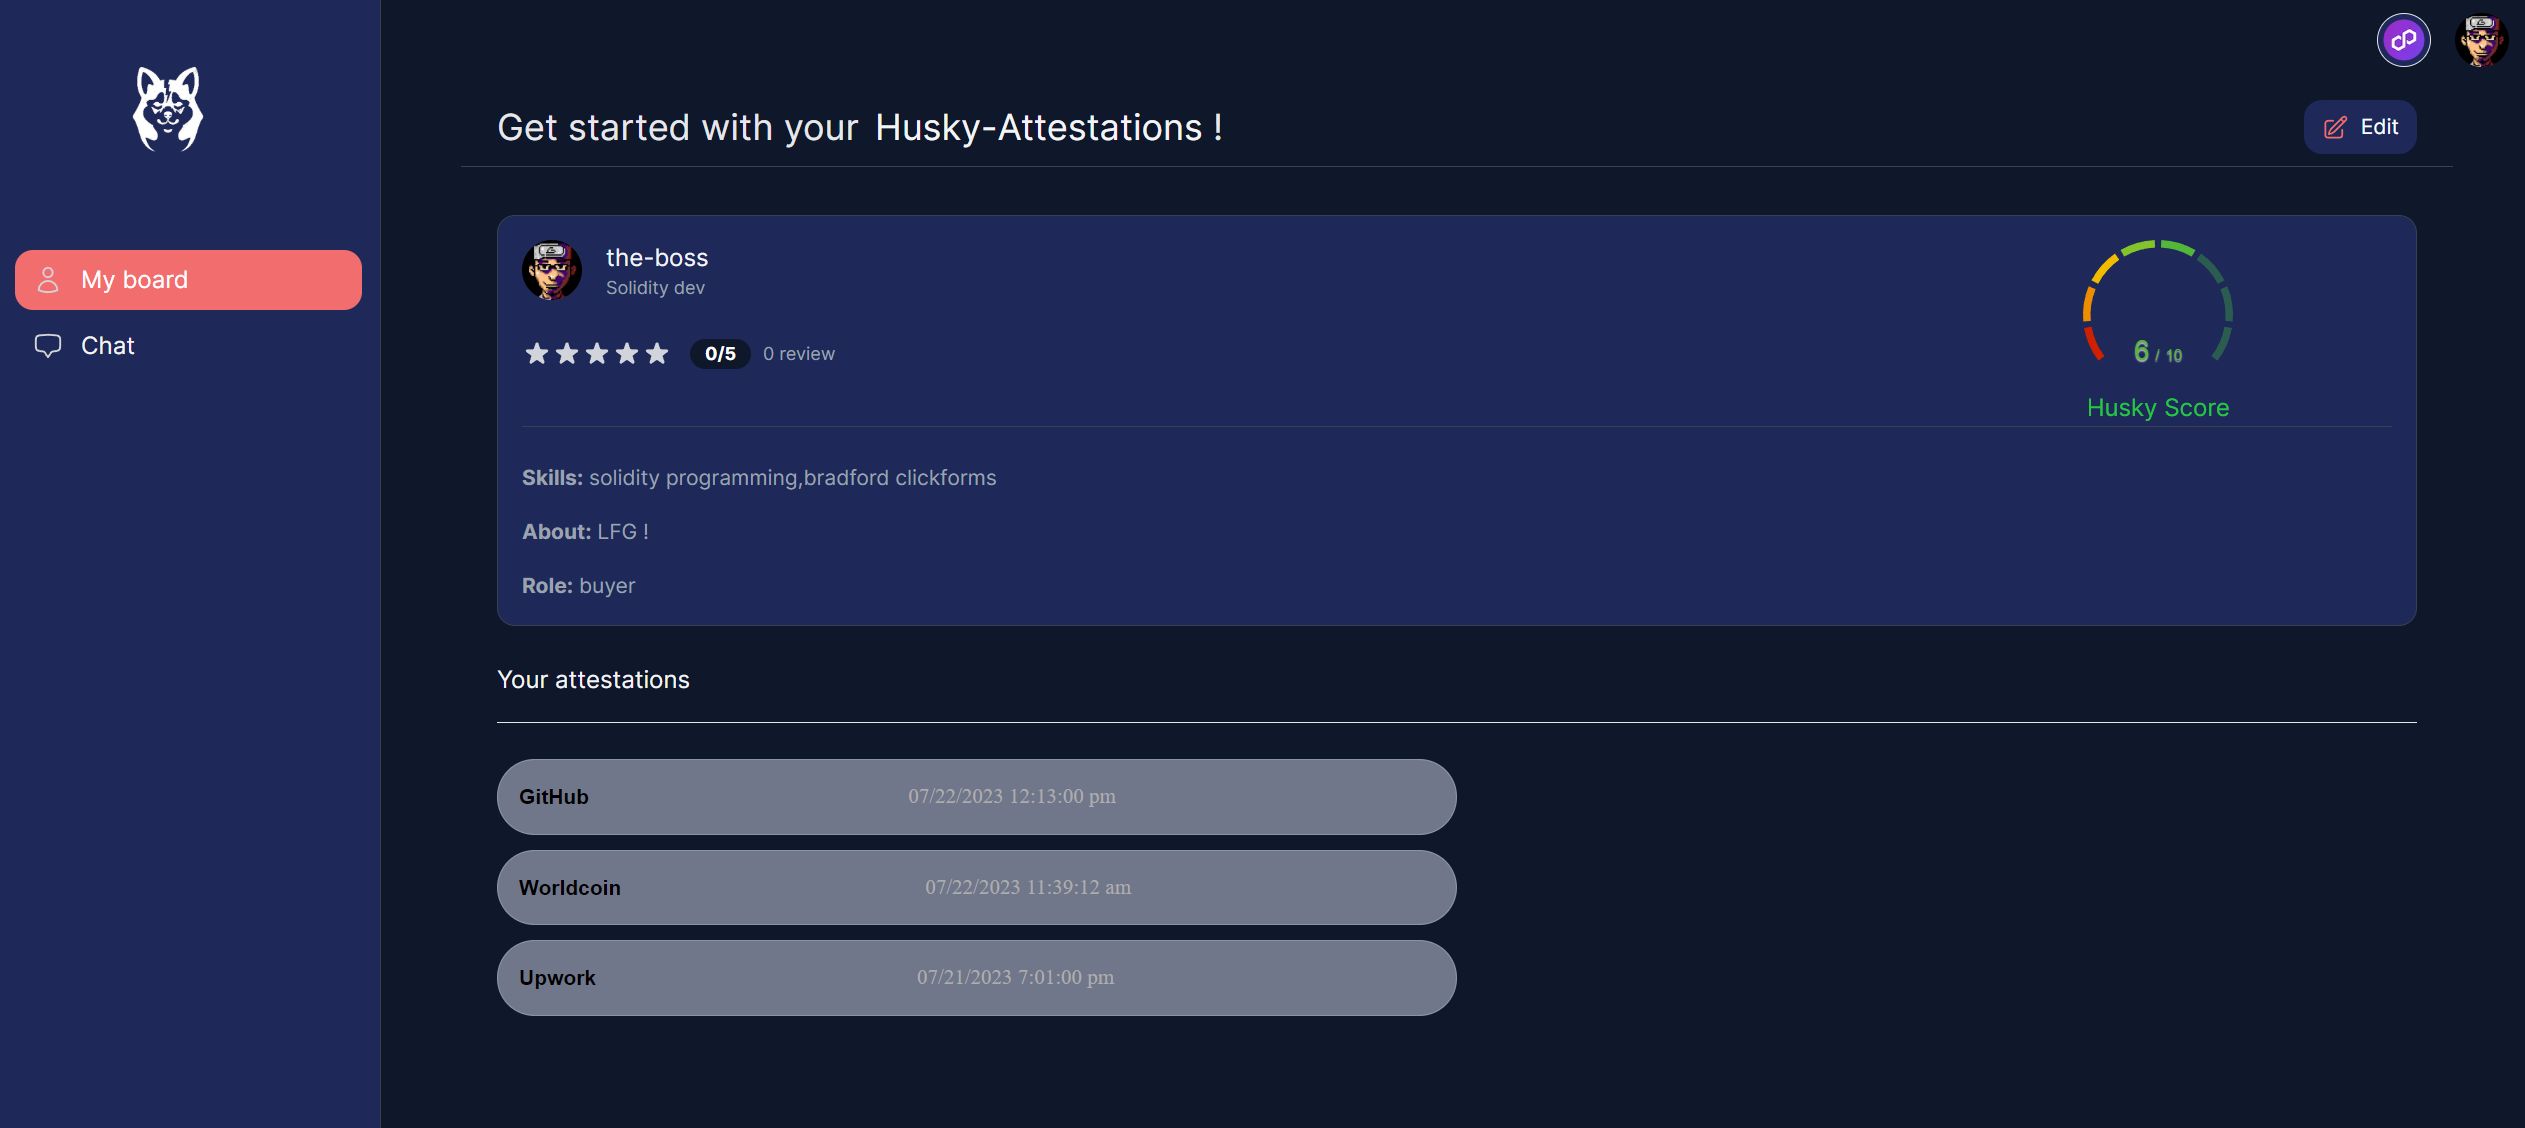The width and height of the screenshot is (2525, 1128).
Task: Click the My board sidebar icon
Action: click(47, 279)
